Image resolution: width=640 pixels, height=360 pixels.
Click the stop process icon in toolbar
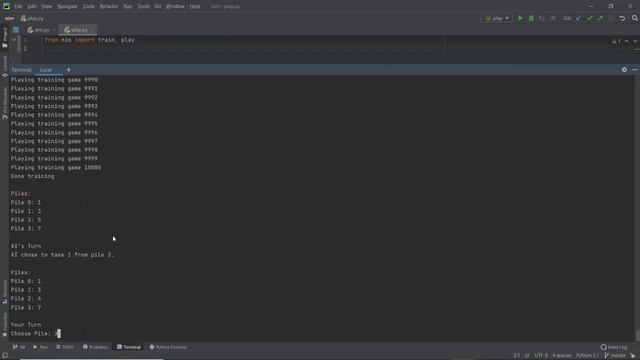[x=553, y=18]
